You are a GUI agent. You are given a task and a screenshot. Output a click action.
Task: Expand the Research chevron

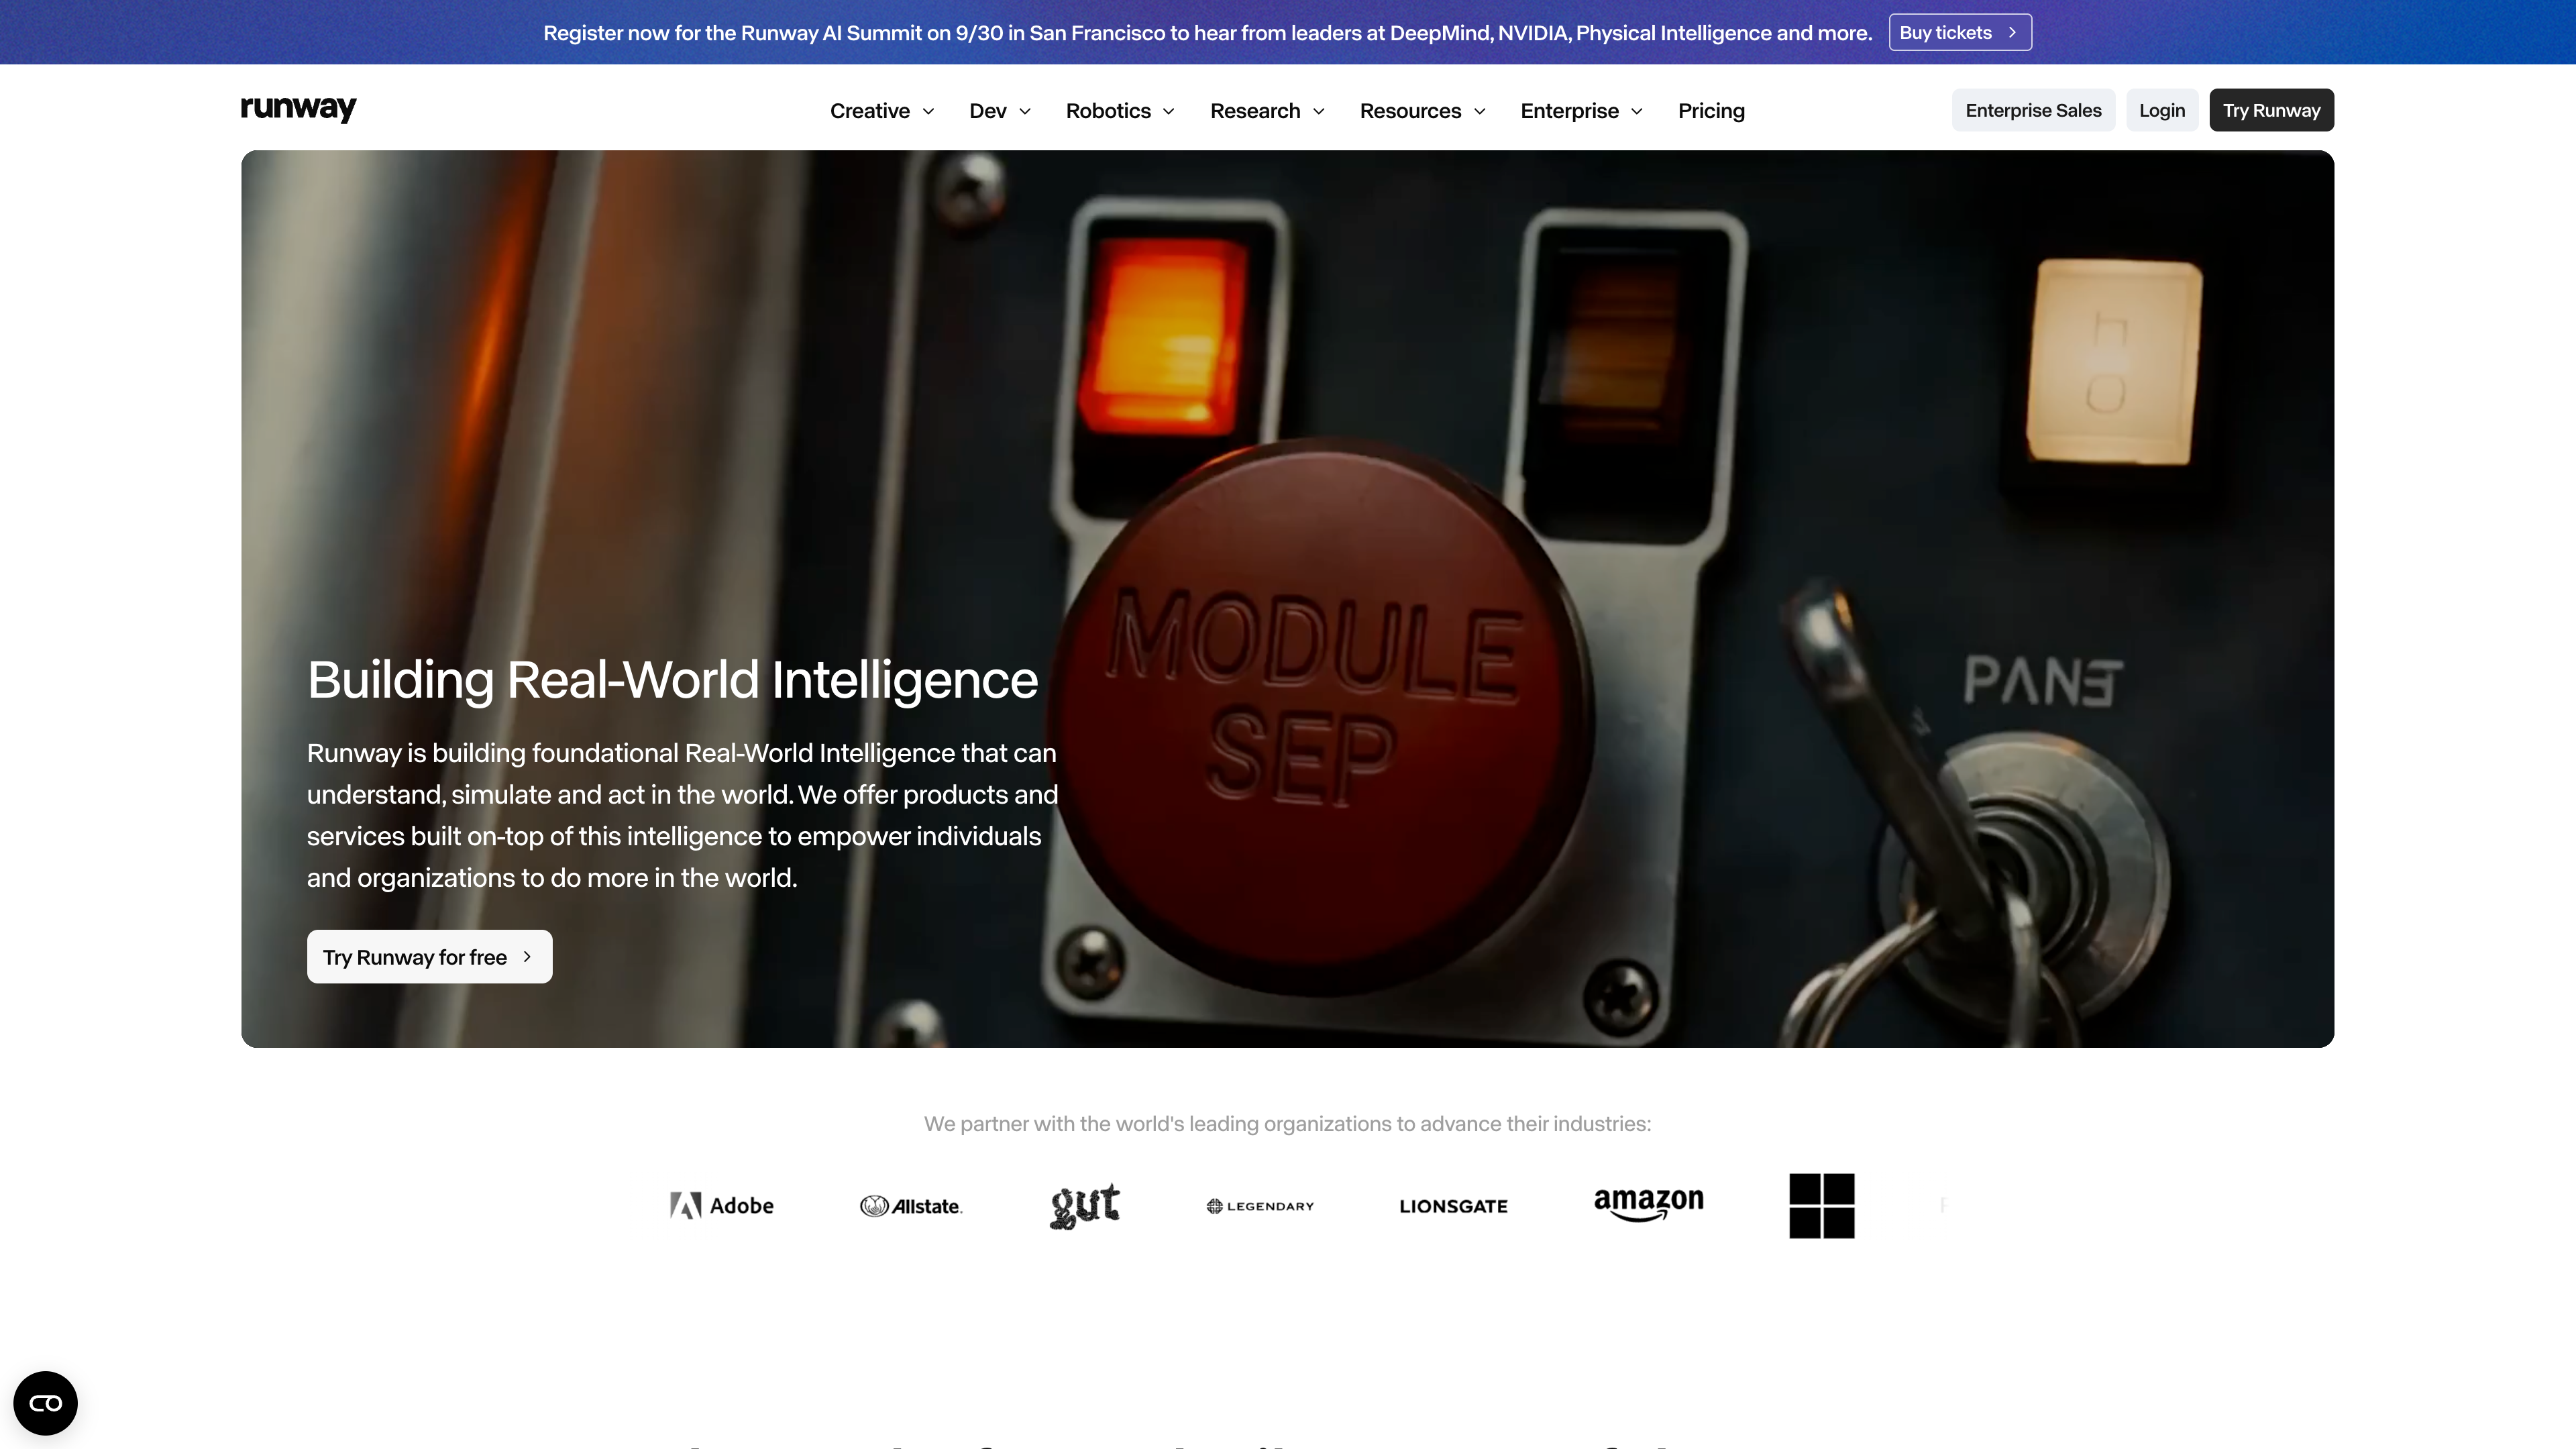(x=1319, y=111)
